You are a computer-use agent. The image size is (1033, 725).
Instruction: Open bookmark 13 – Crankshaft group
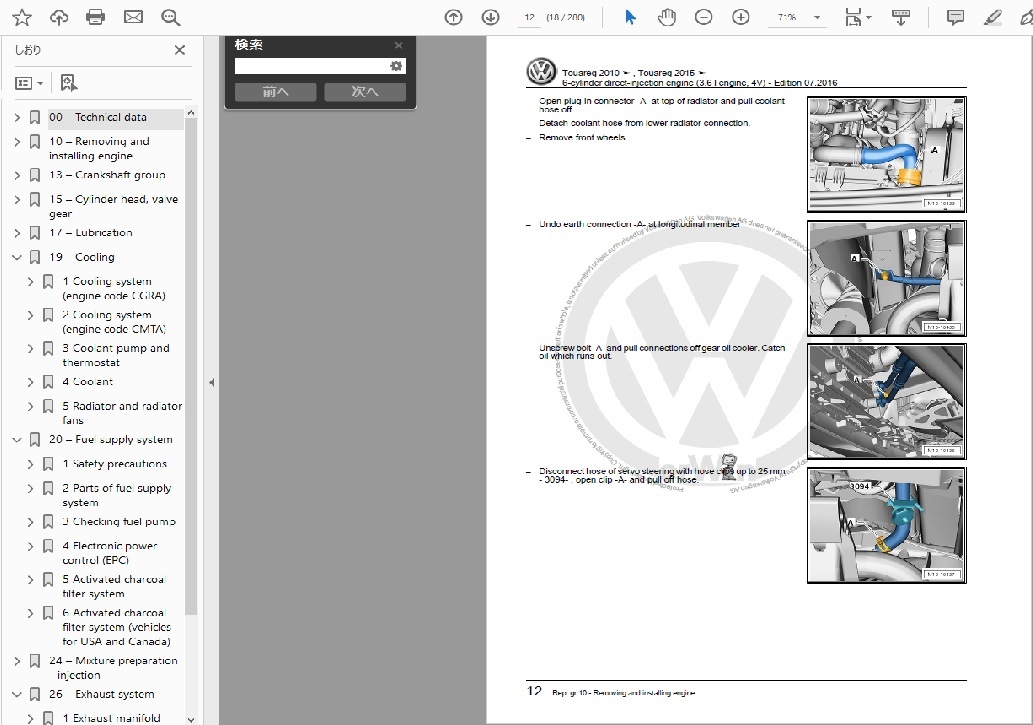(107, 175)
